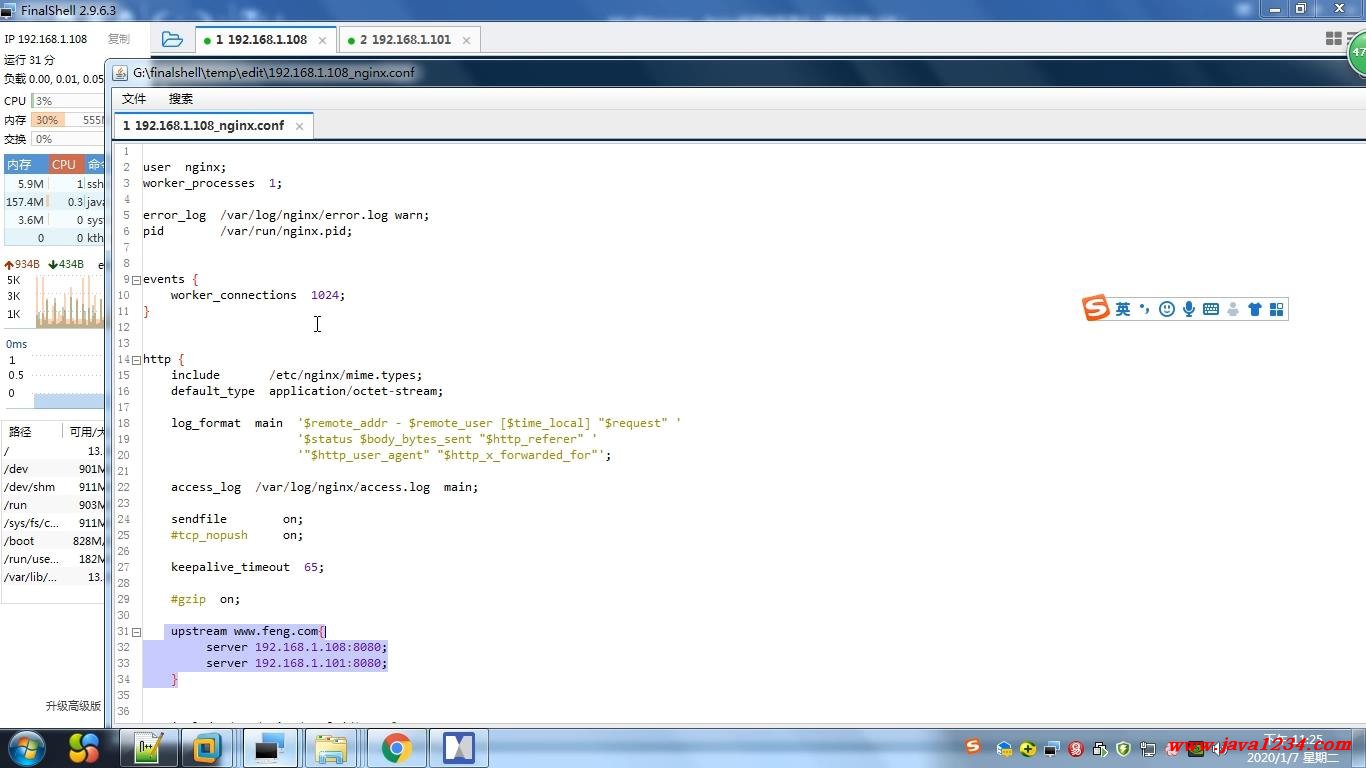
Task: Select the 157.4M java process row
Action: (x=54, y=202)
